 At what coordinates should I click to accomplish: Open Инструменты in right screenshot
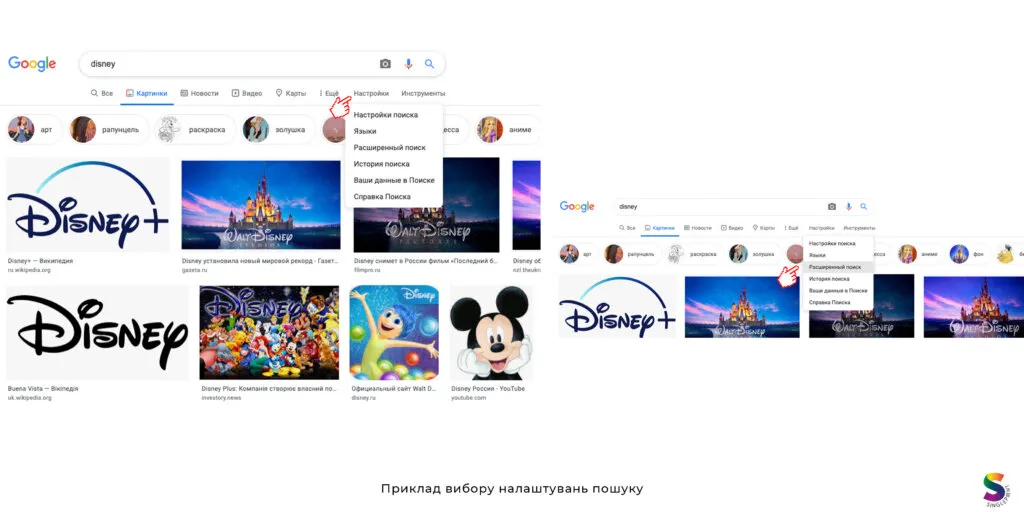859,228
